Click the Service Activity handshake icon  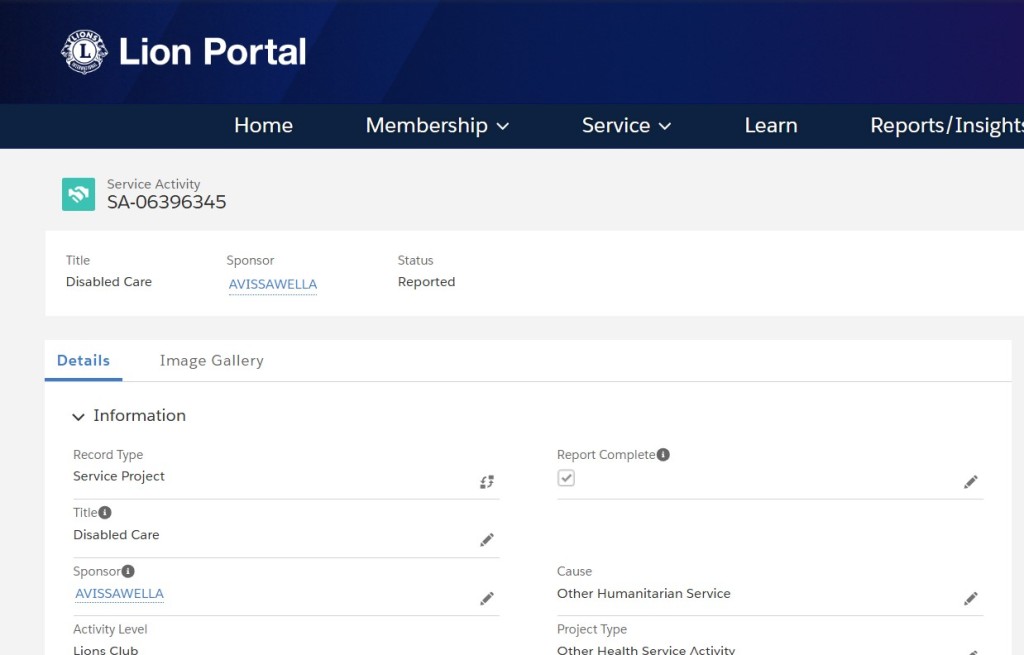tap(78, 194)
